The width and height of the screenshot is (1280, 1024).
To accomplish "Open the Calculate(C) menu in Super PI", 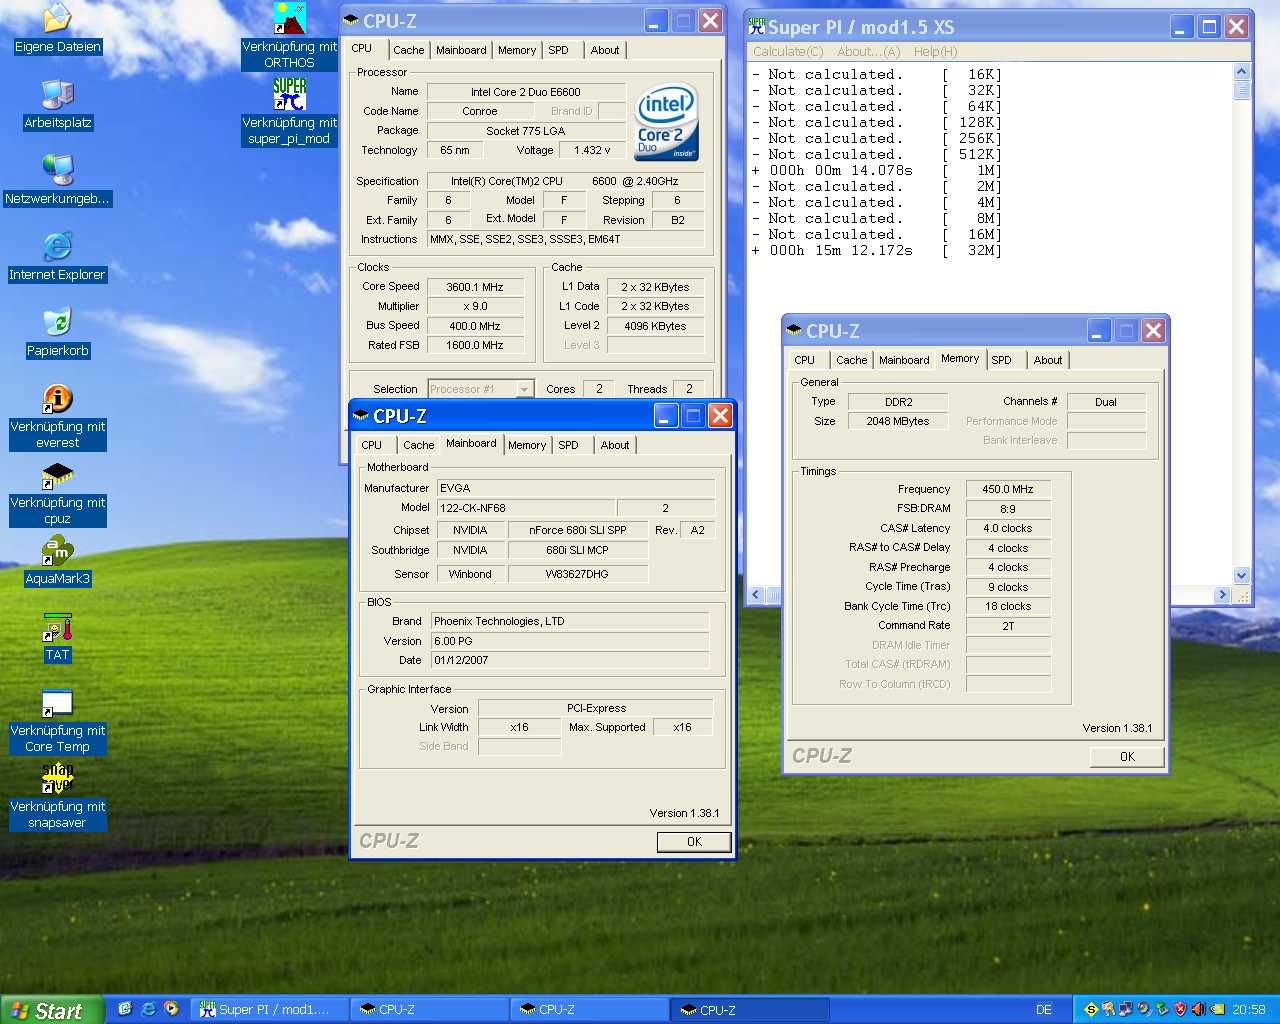I will point(788,52).
